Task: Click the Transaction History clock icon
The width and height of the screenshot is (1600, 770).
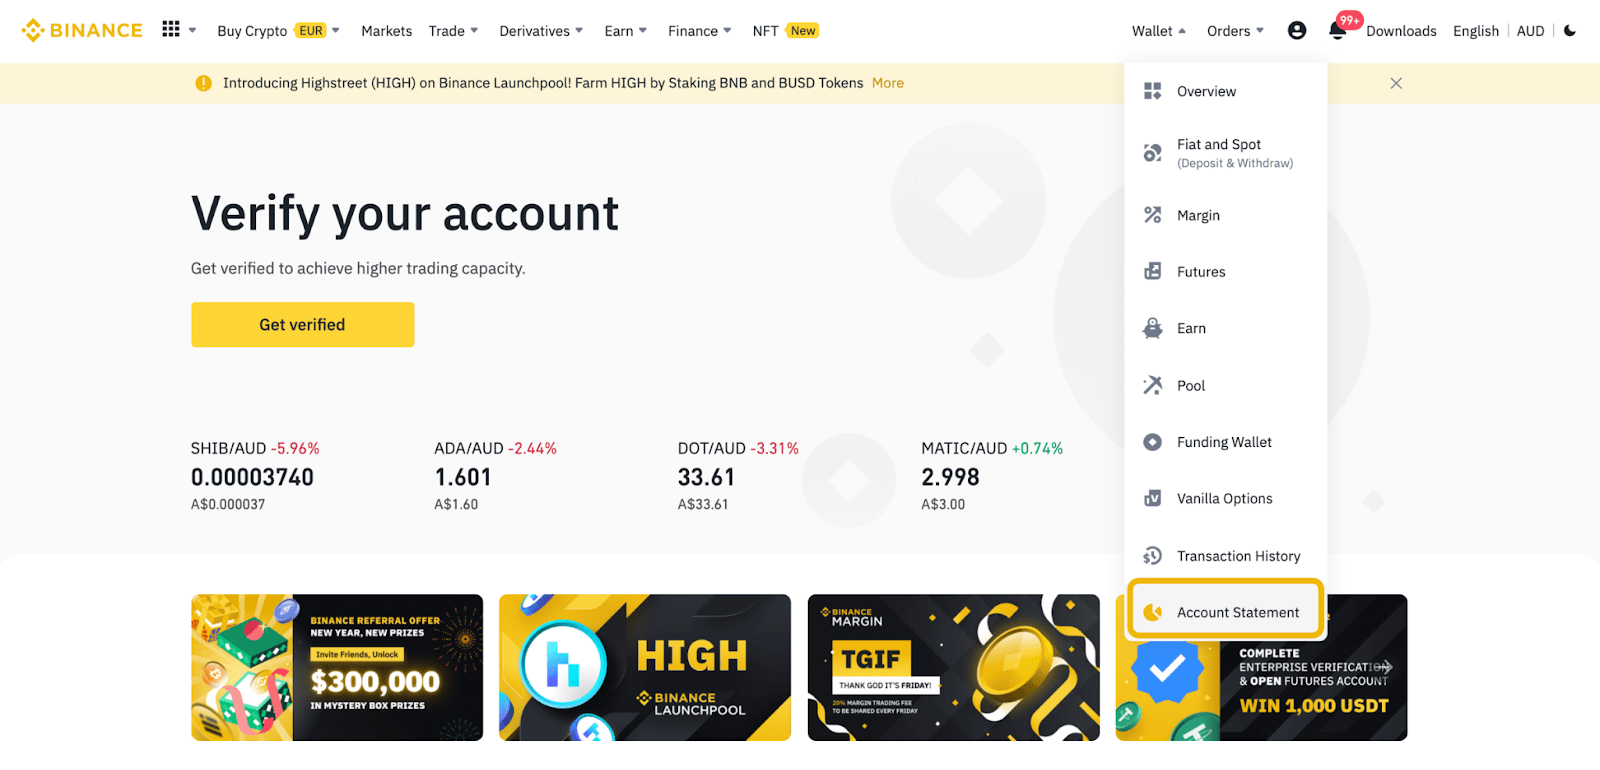Action: point(1153,556)
